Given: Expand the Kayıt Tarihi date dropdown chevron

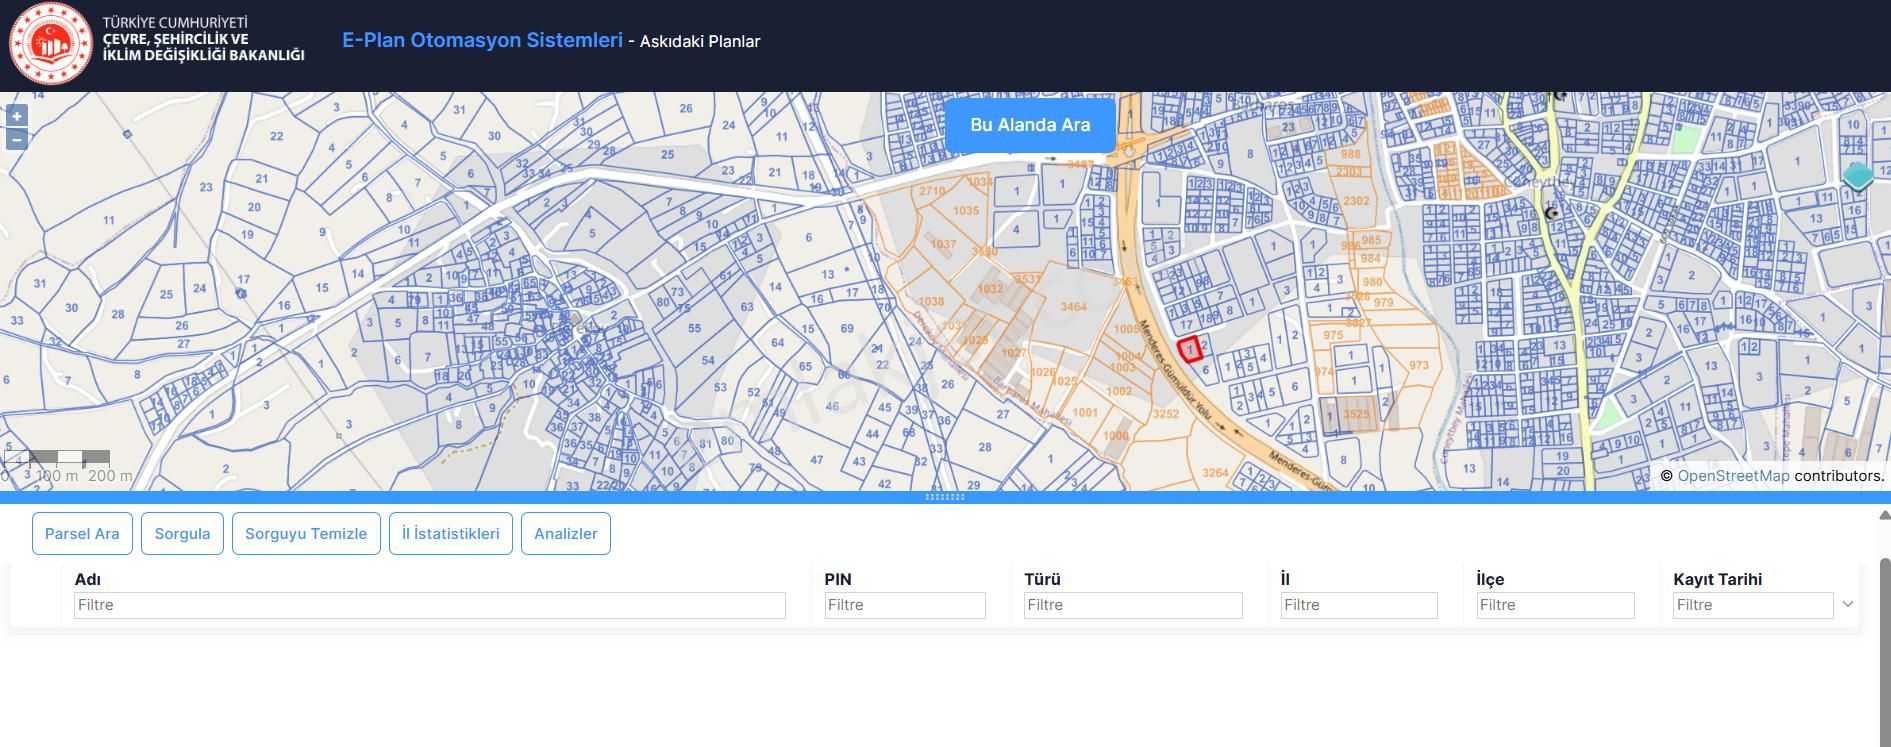Looking at the screenshot, I should (x=1847, y=604).
